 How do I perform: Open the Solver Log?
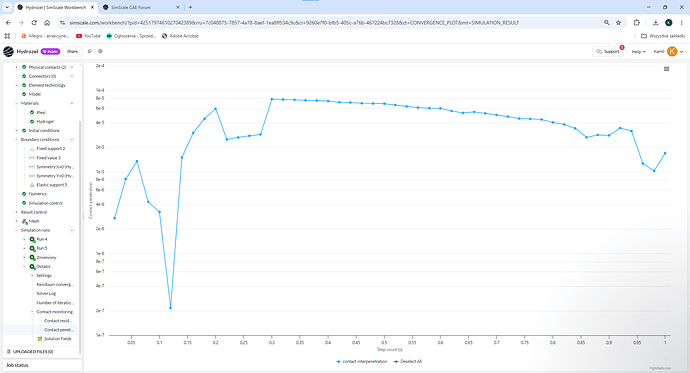46,293
